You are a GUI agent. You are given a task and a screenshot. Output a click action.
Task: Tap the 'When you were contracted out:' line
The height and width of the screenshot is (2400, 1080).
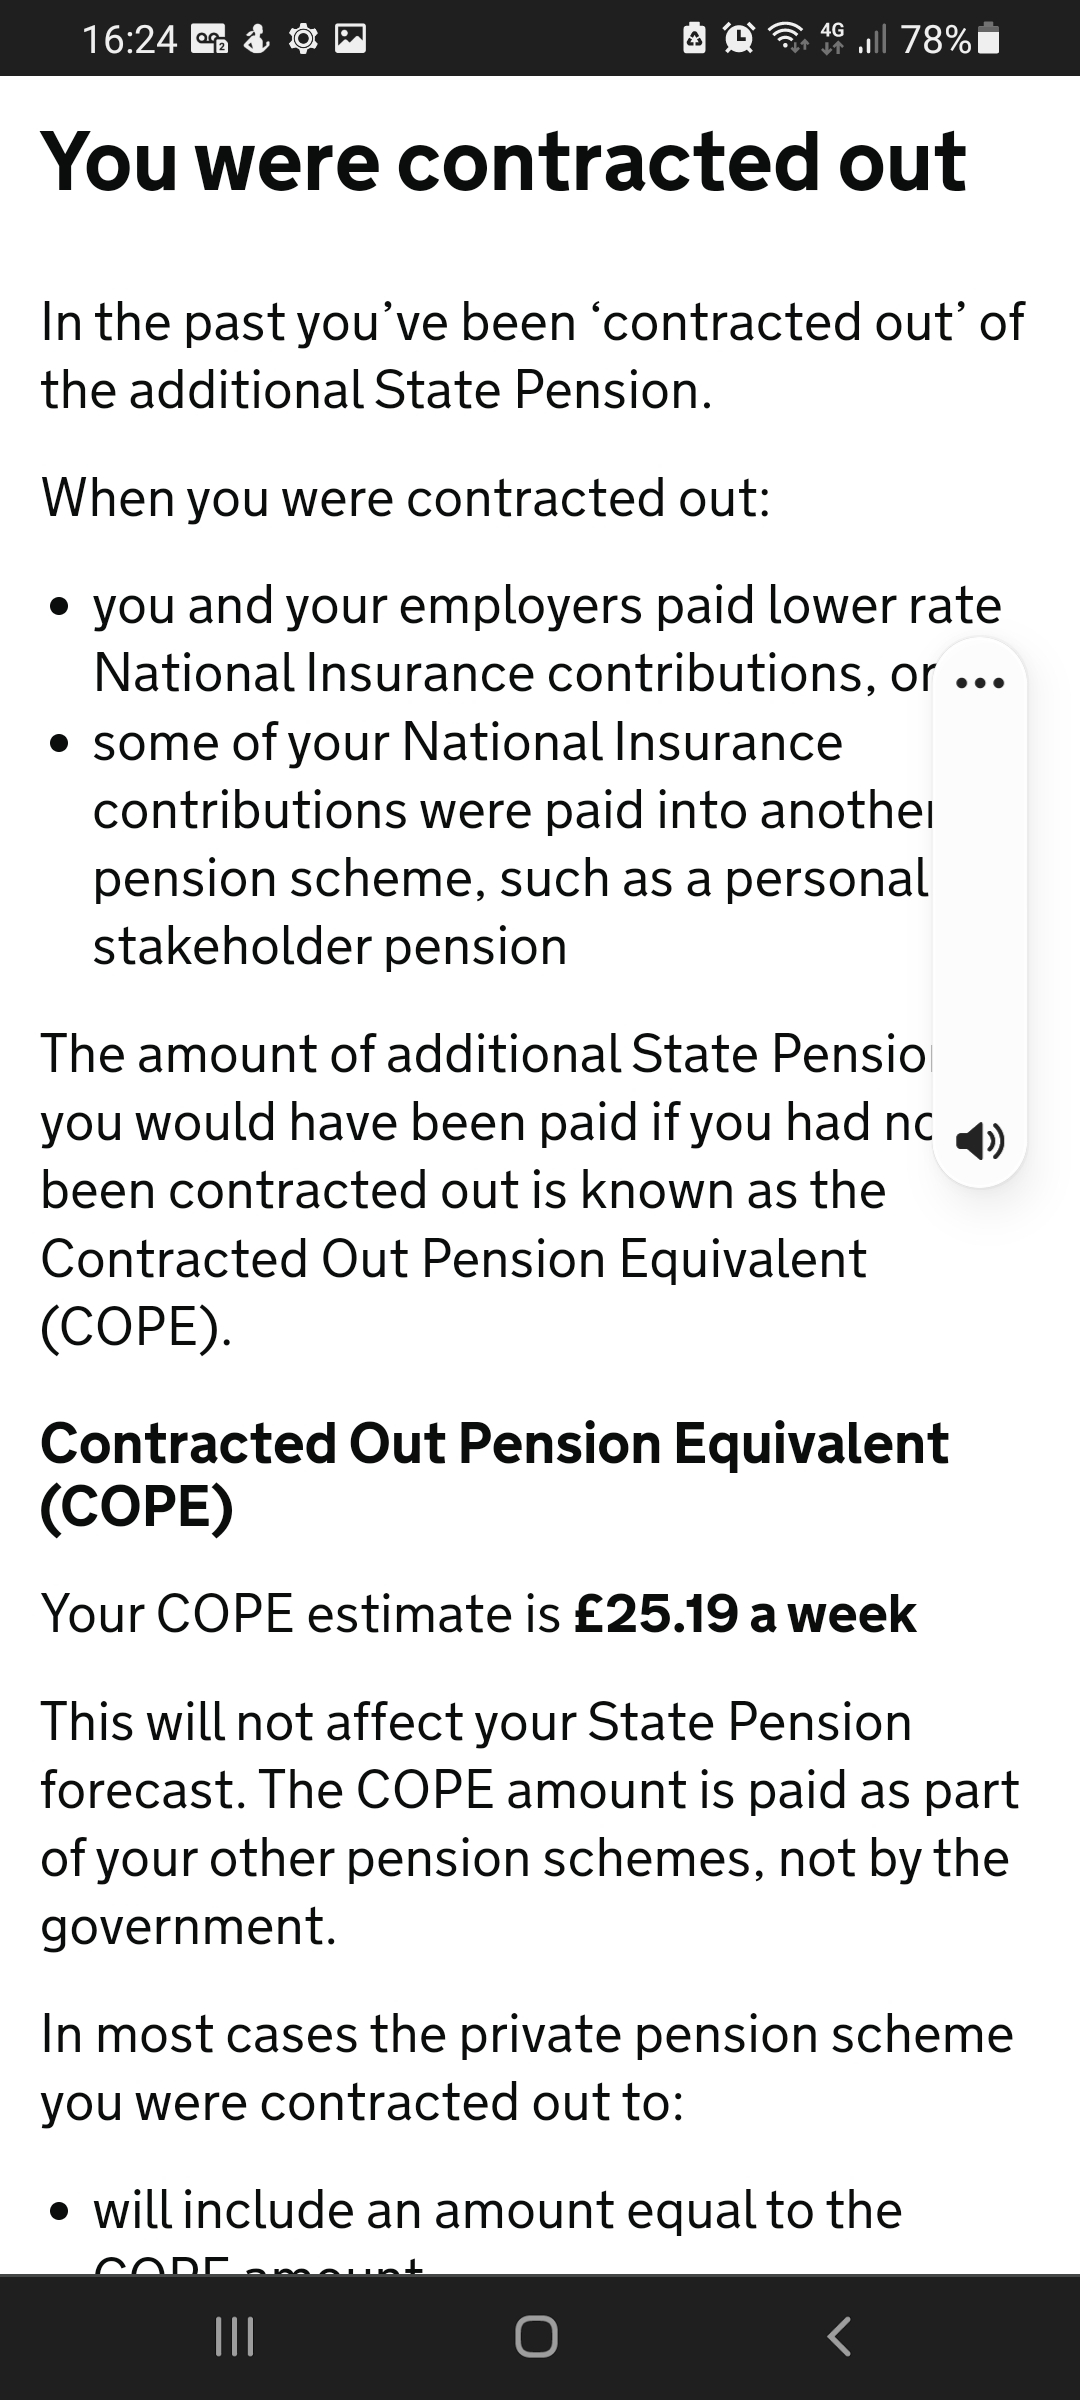pos(406,497)
